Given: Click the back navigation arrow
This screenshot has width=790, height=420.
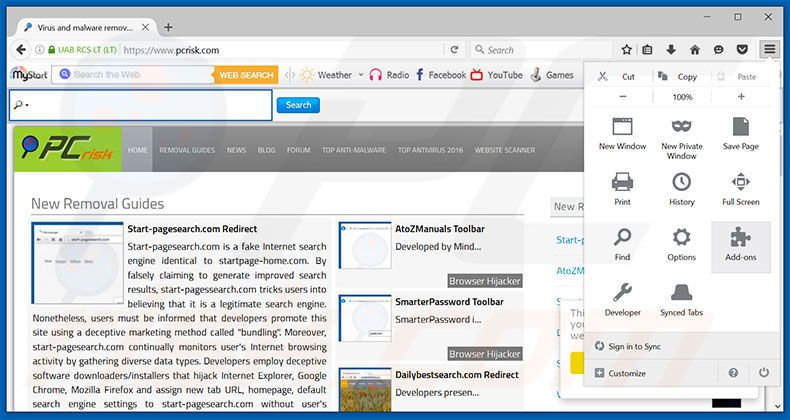Looking at the screenshot, I should pos(21,50).
